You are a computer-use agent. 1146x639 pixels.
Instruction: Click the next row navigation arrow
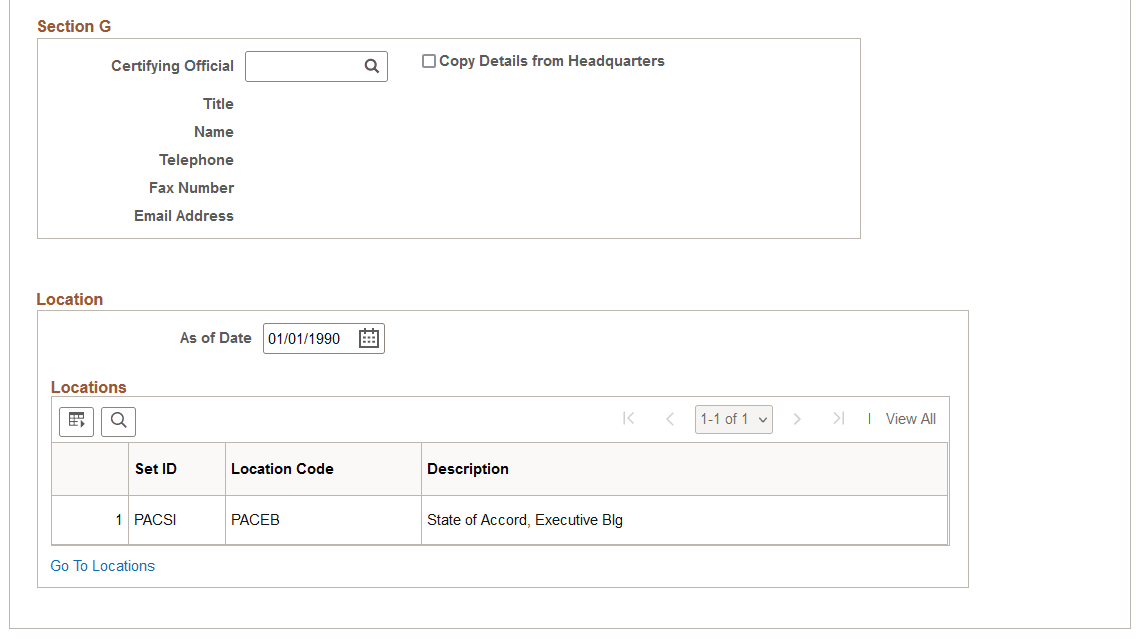pyautogui.click(x=797, y=419)
